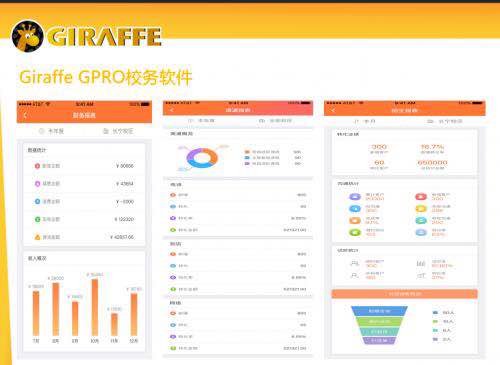Tap back arrow on left phone screen
500x365 pixels.
pos(25,115)
